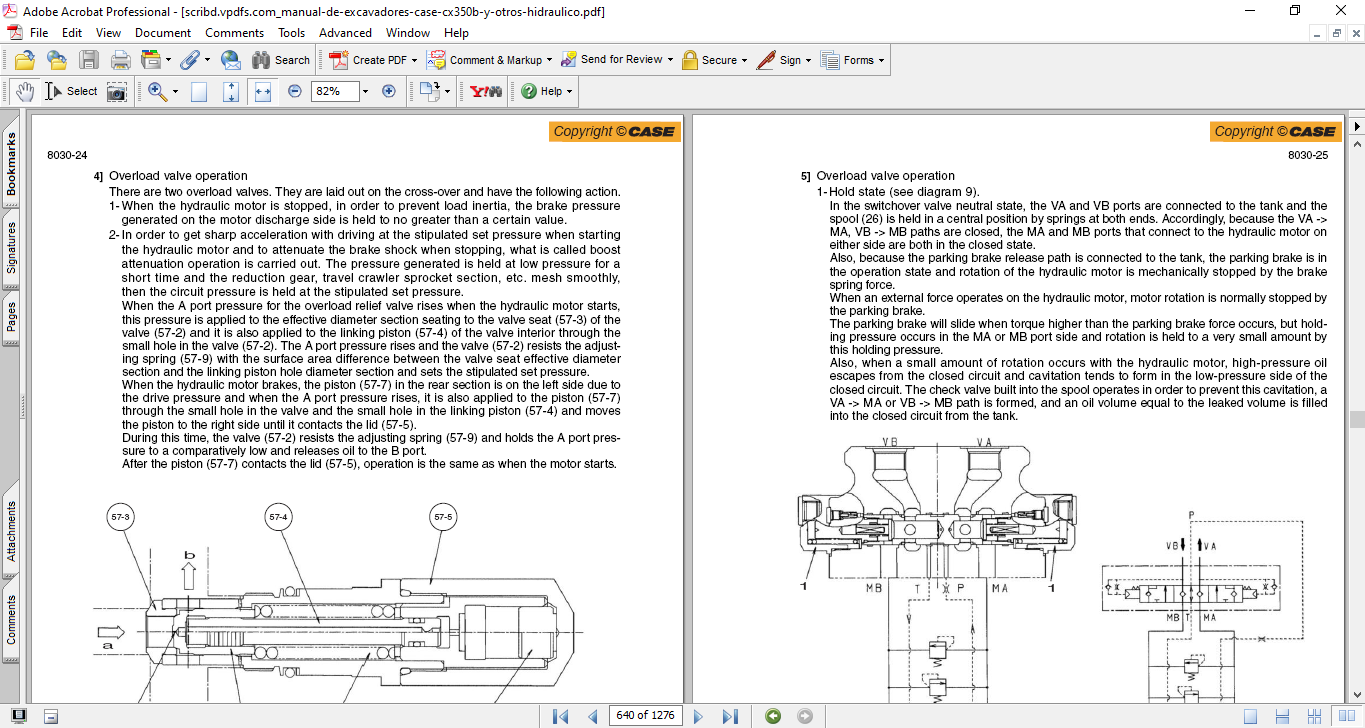Click the Print icon in toolbar
This screenshot has height=728, width=1365.
tap(120, 60)
